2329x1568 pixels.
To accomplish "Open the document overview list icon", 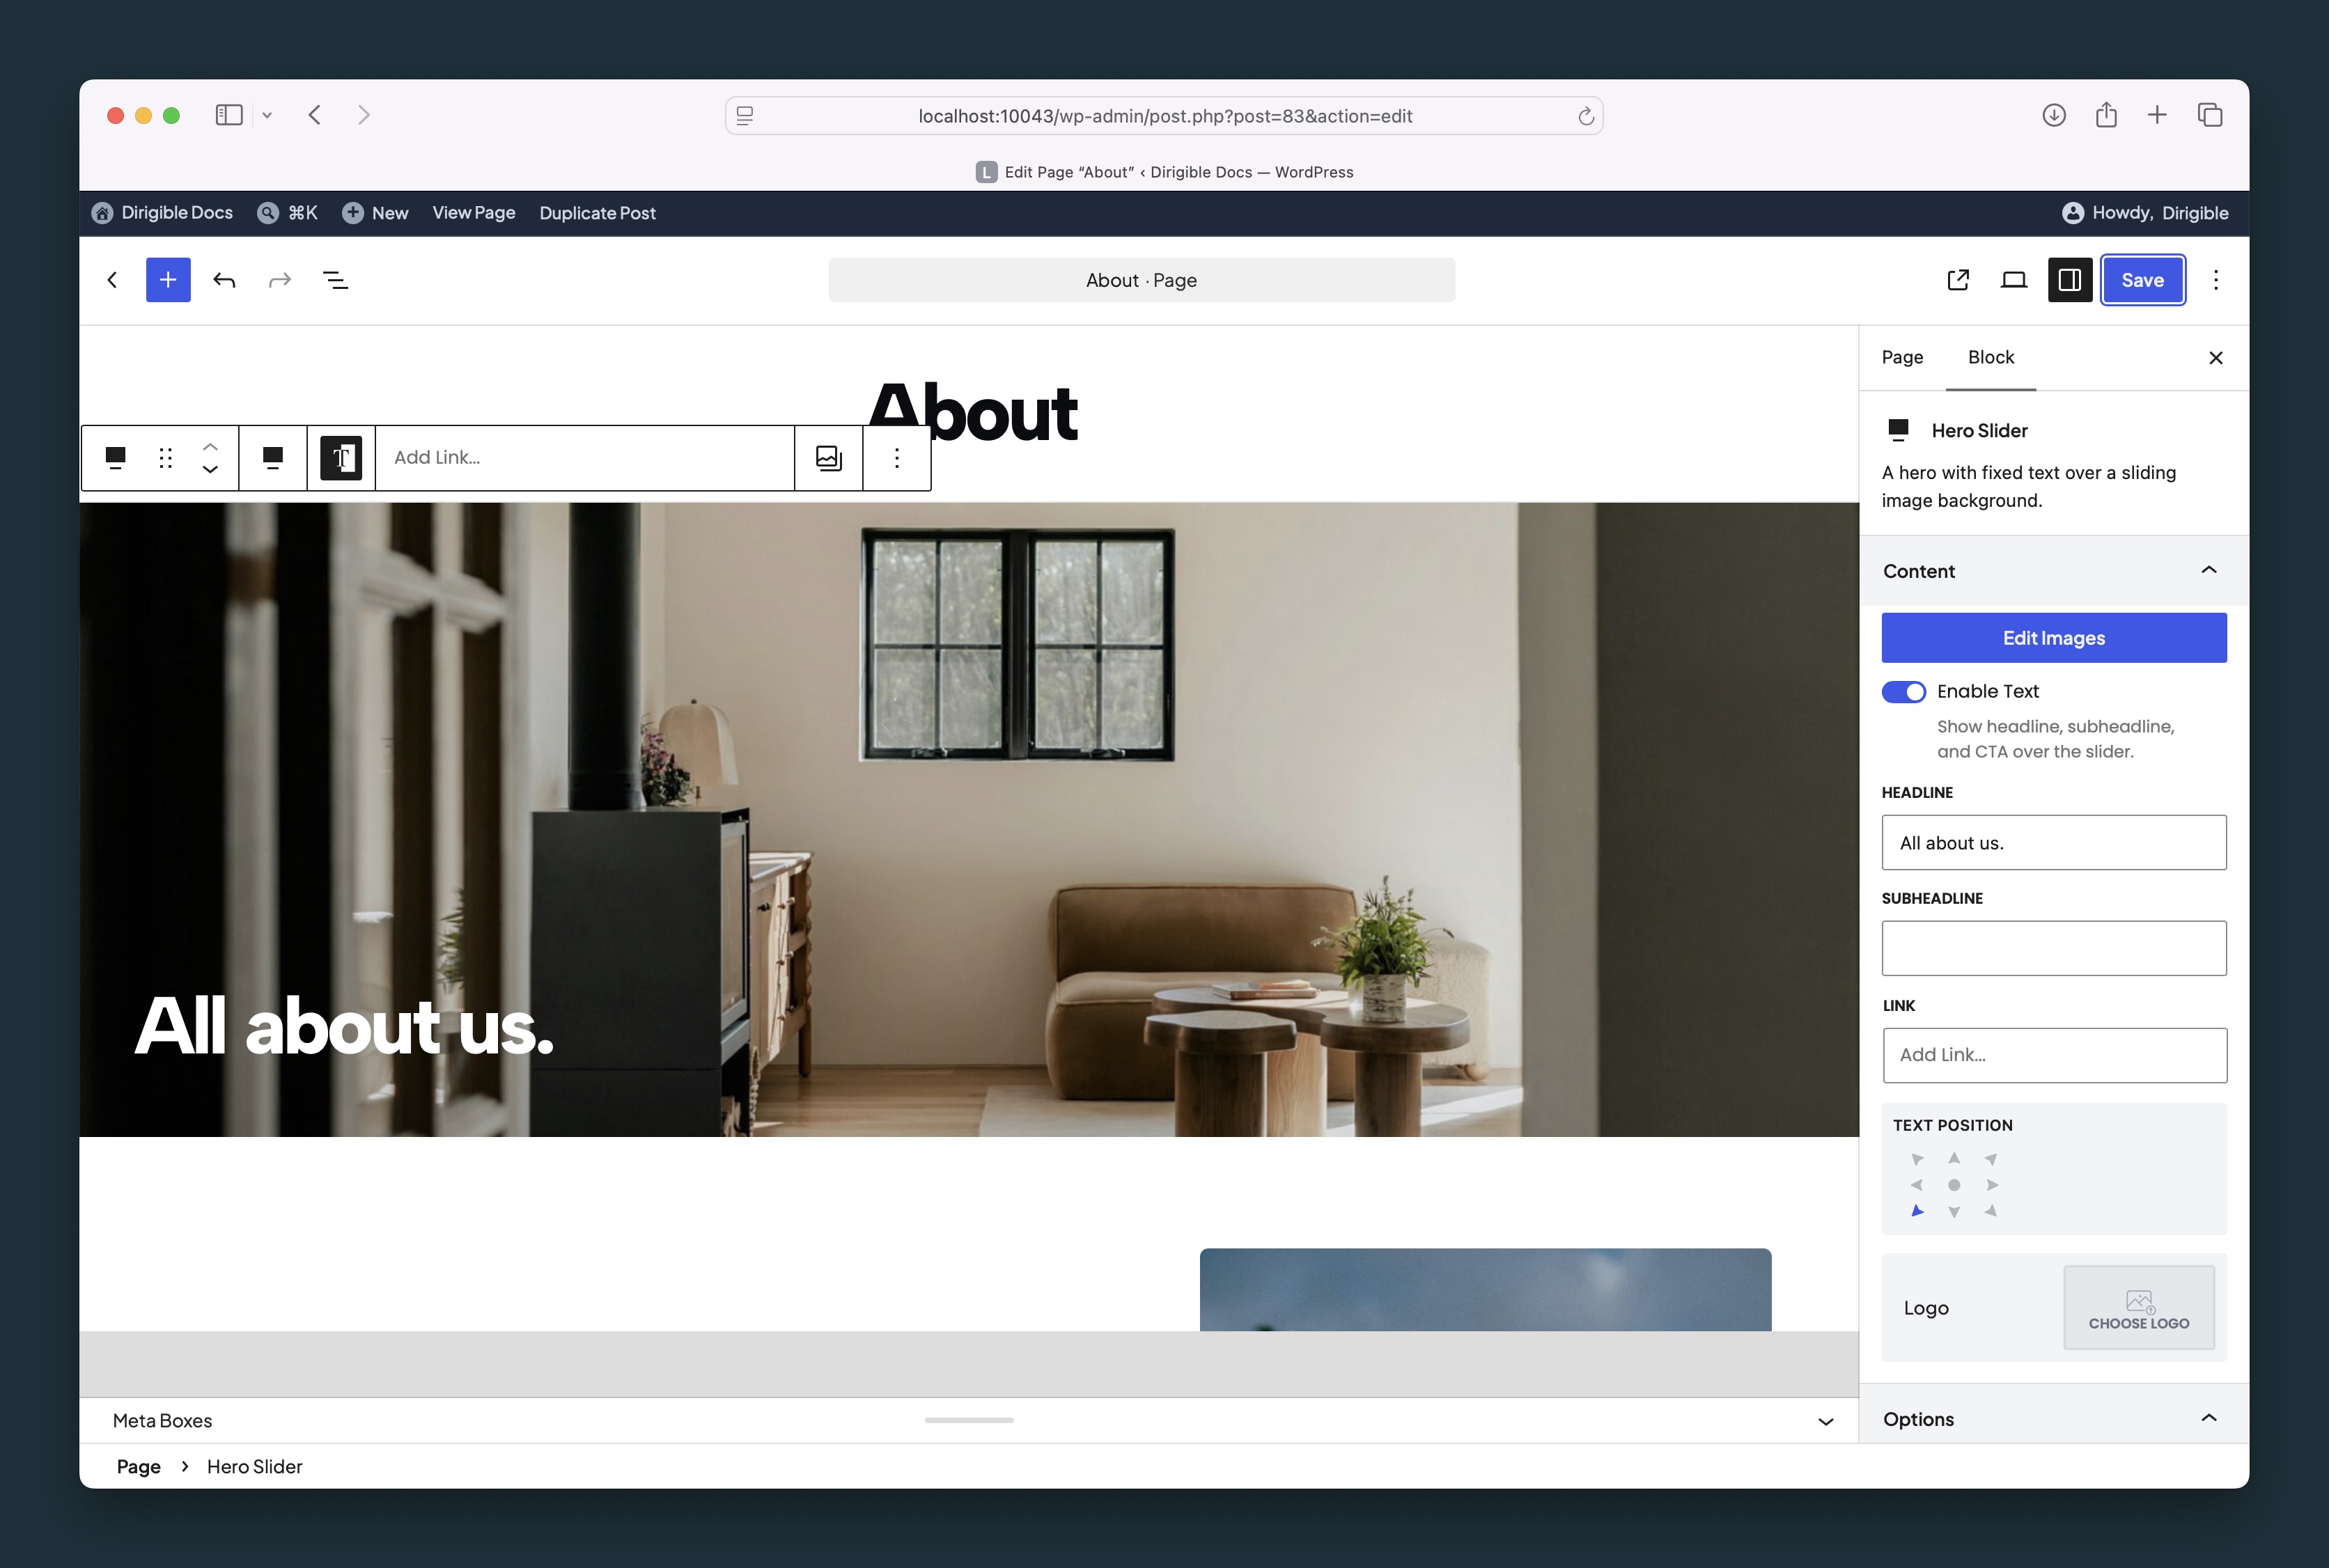I will [x=336, y=280].
